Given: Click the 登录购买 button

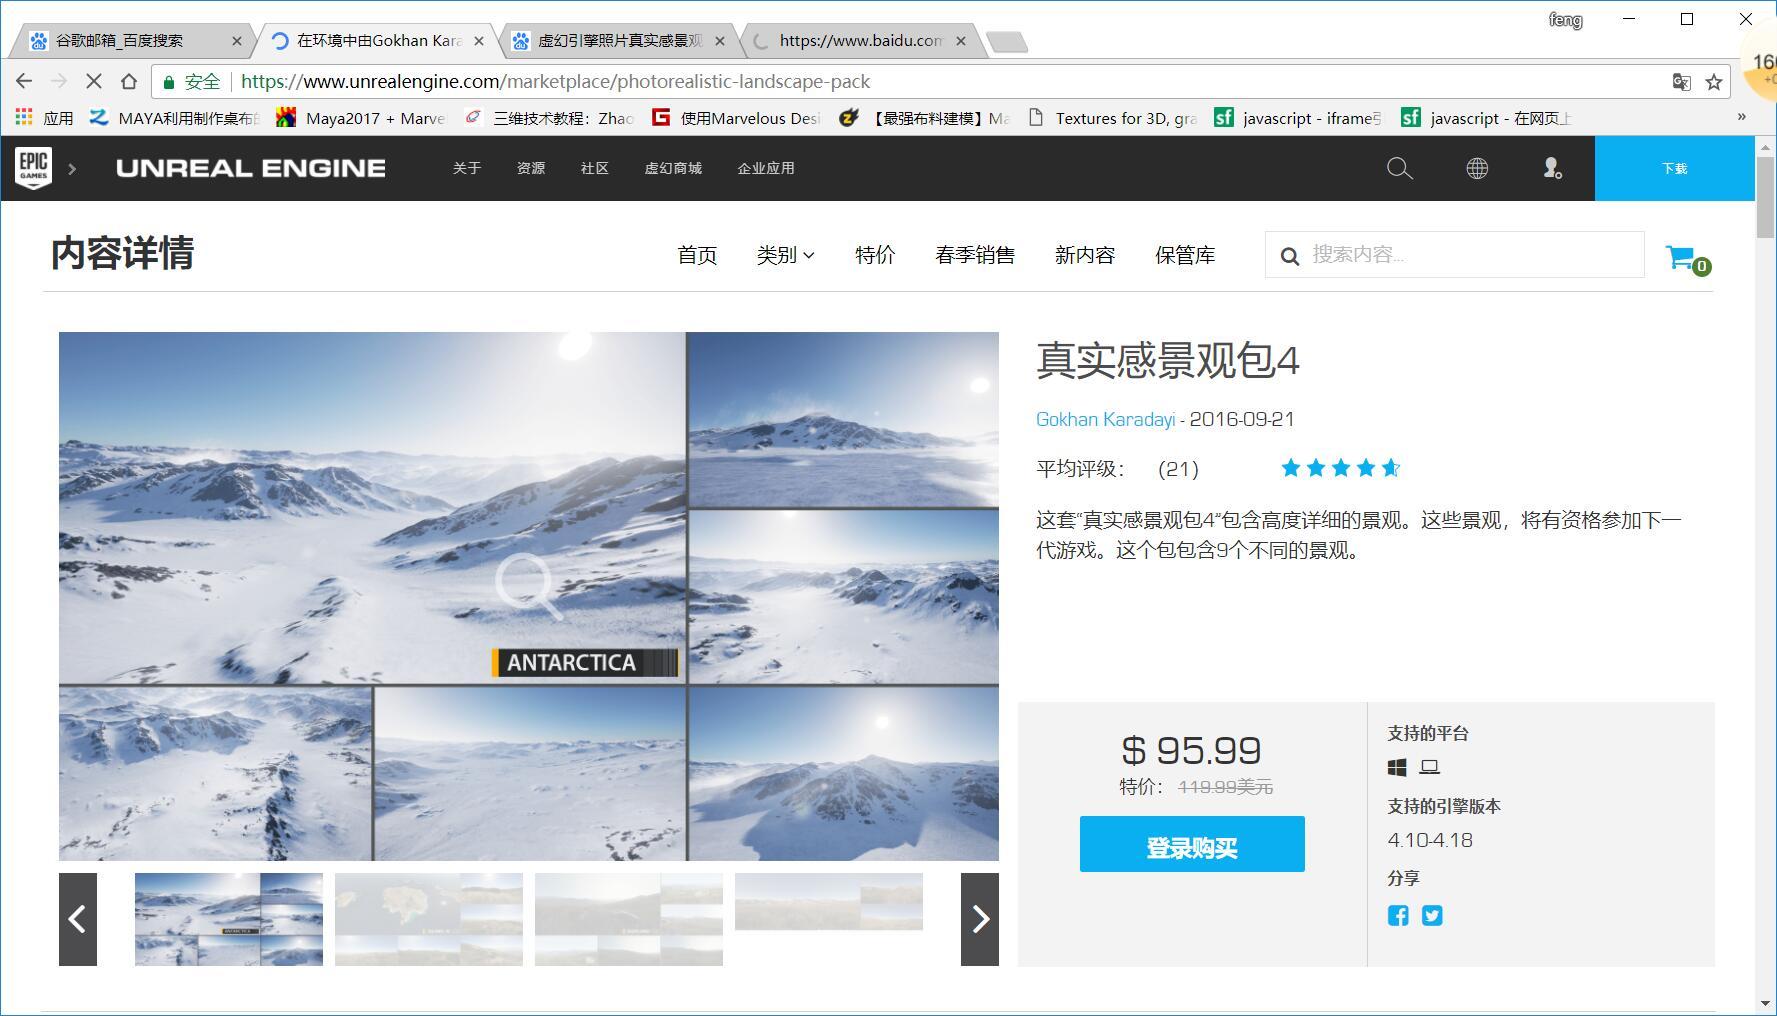Looking at the screenshot, I should (x=1192, y=844).
